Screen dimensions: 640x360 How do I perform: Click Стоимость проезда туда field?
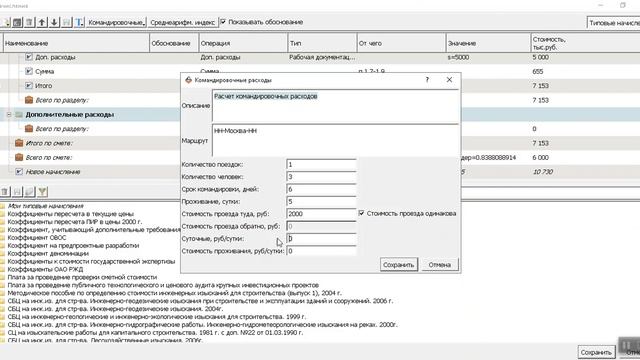[x=321, y=214]
